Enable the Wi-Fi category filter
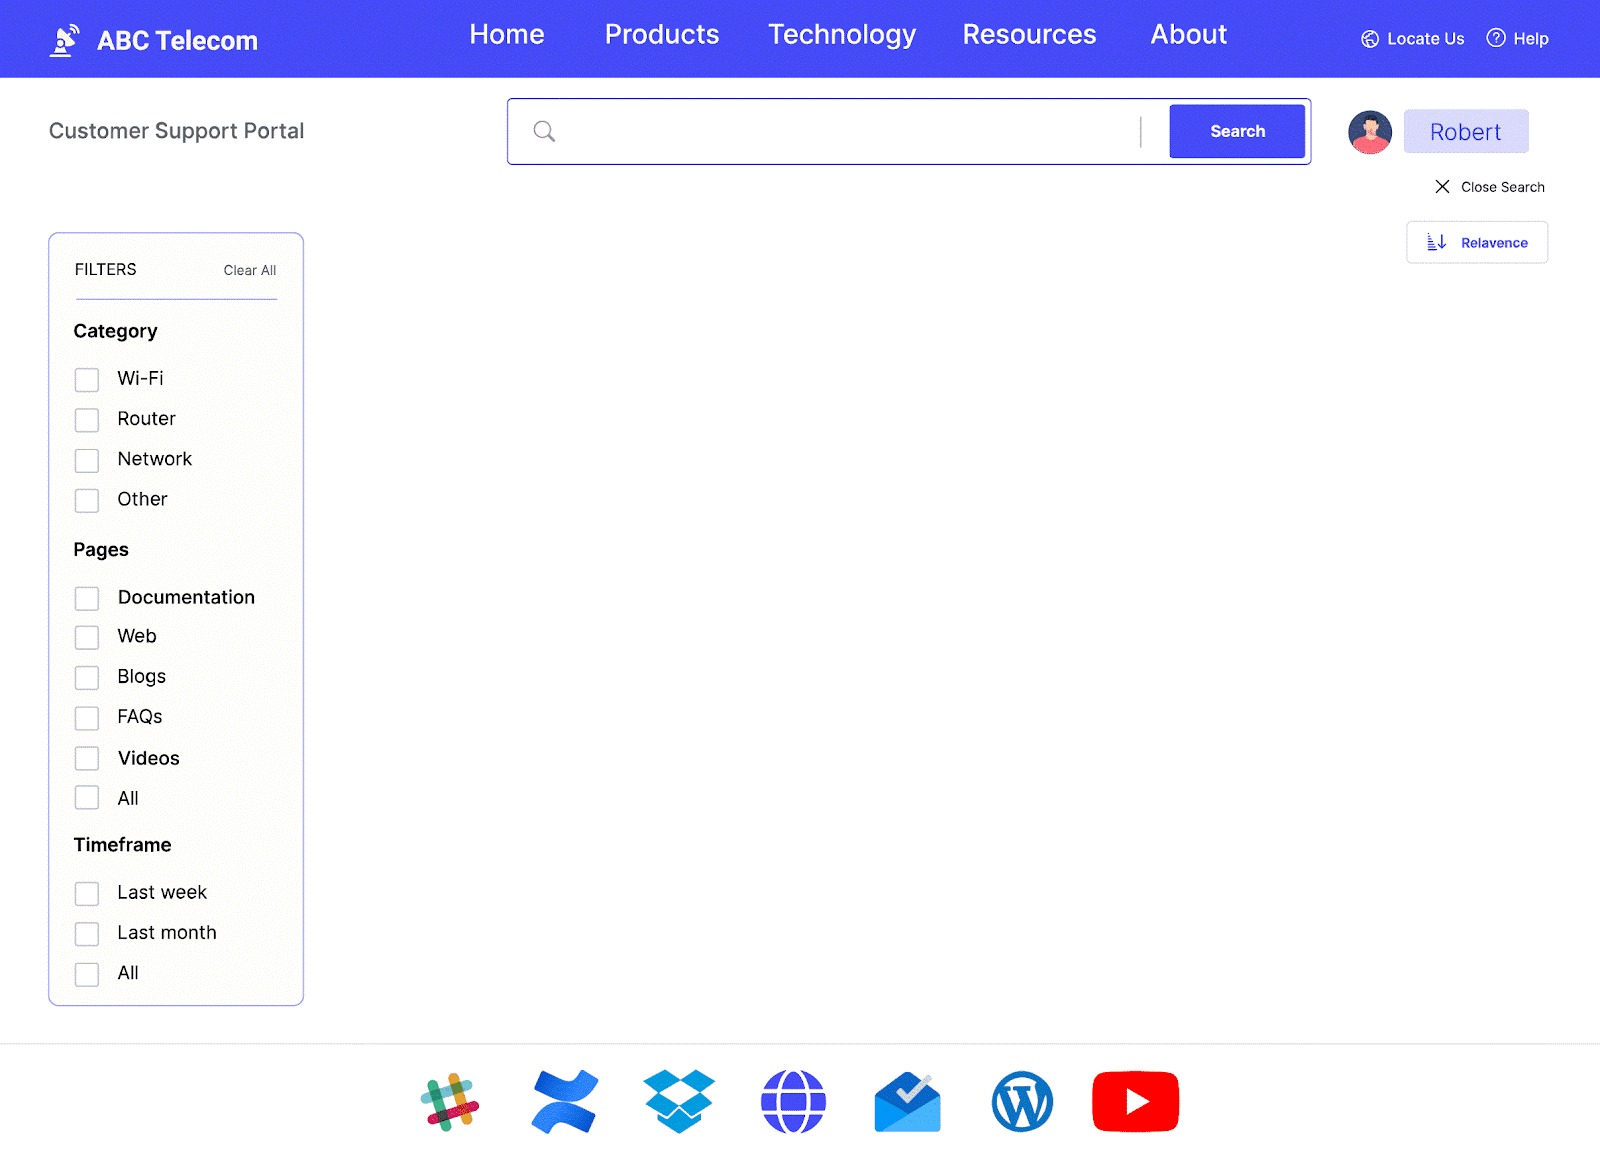Screen dimensions: 1600x1168 pos(86,379)
